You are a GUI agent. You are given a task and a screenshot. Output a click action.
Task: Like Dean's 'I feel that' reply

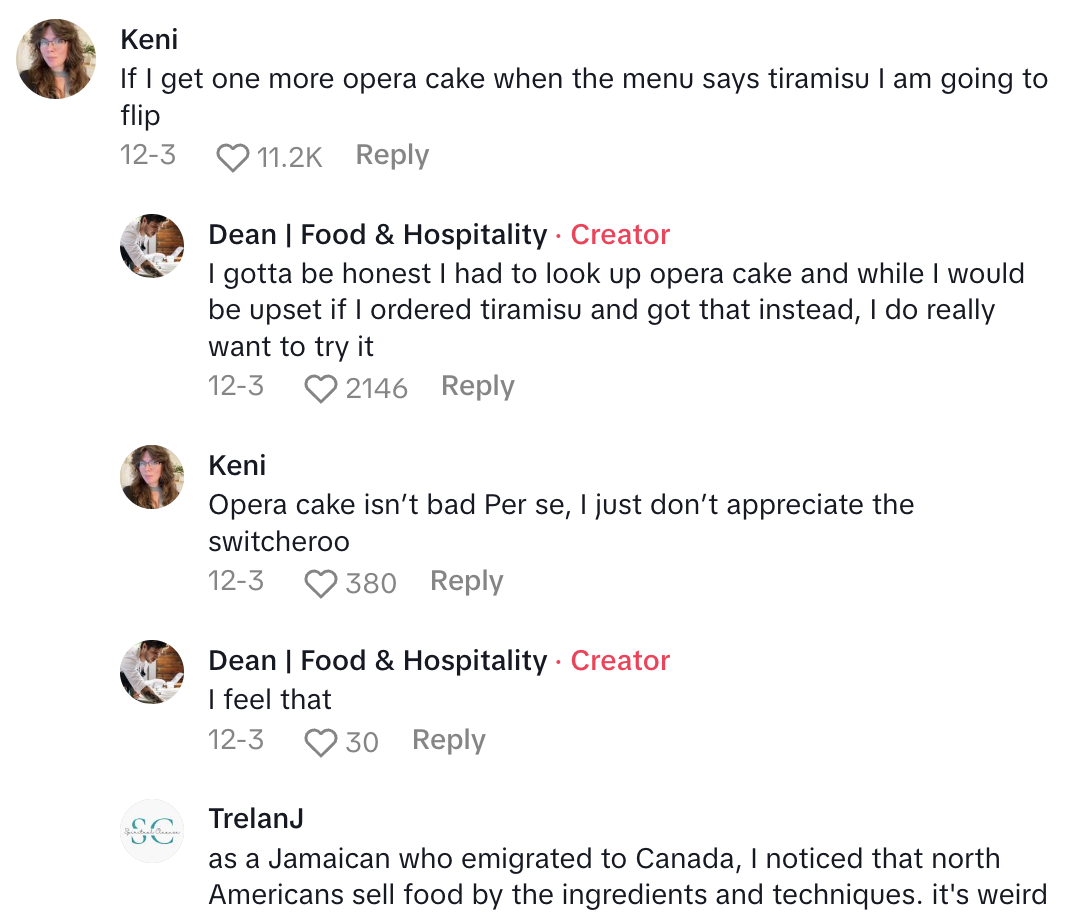pyautogui.click(x=321, y=742)
